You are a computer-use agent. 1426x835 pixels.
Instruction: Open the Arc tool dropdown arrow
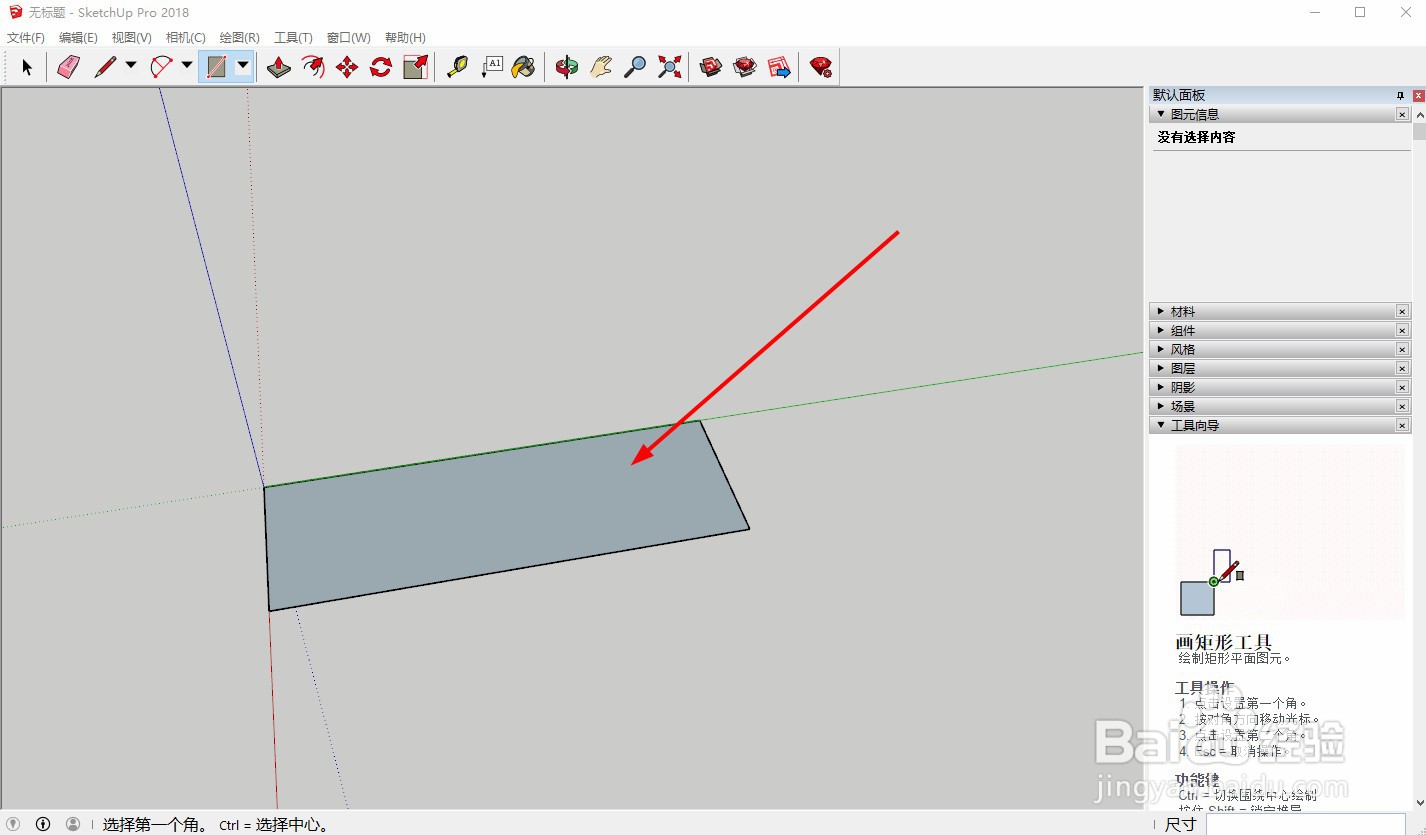pyautogui.click(x=187, y=66)
